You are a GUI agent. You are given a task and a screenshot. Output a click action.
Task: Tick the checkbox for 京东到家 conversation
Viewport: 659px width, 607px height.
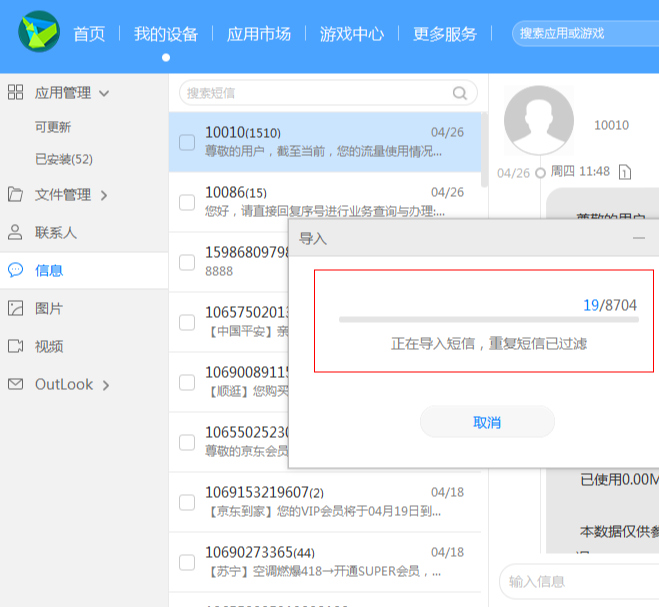pyautogui.click(x=187, y=502)
